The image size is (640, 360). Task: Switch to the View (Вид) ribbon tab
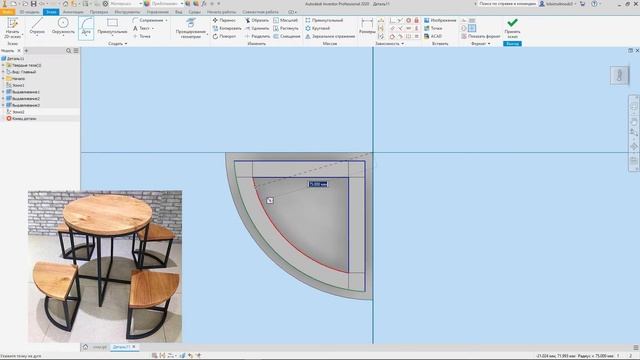tap(179, 12)
